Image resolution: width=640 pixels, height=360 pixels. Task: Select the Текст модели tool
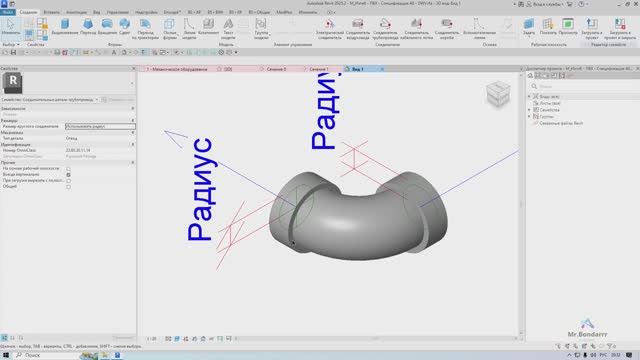228,29
